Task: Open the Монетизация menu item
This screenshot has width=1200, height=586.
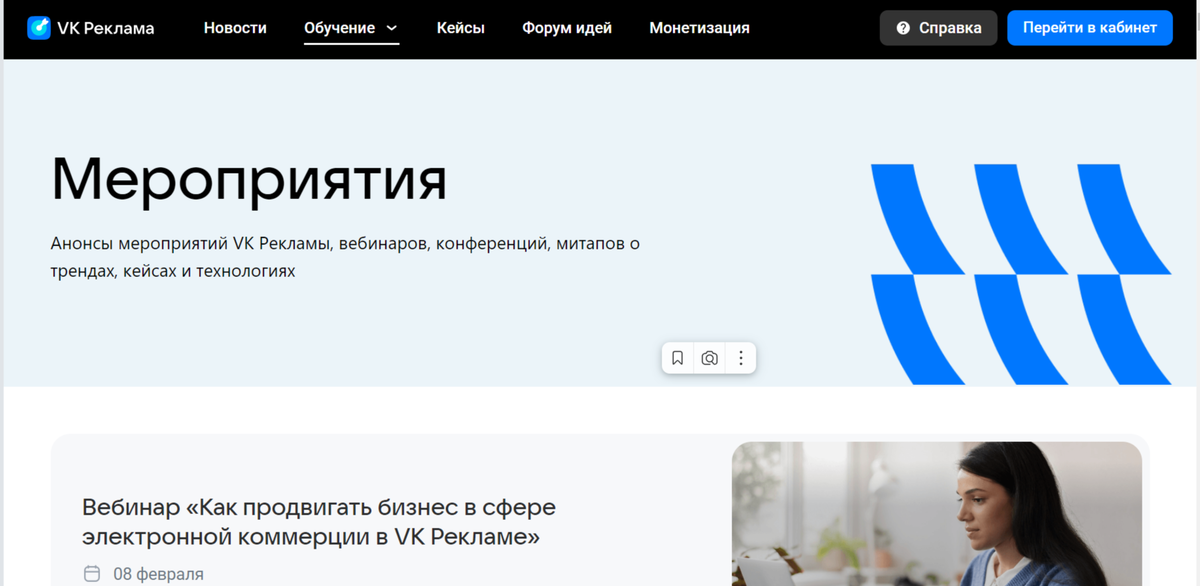Action: click(x=699, y=28)
